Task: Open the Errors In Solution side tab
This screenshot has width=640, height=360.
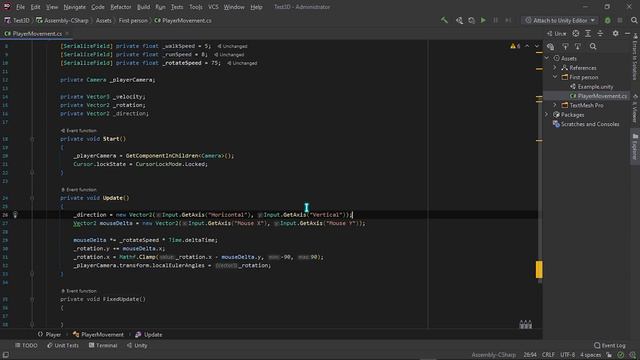Action: coord(635,58)
